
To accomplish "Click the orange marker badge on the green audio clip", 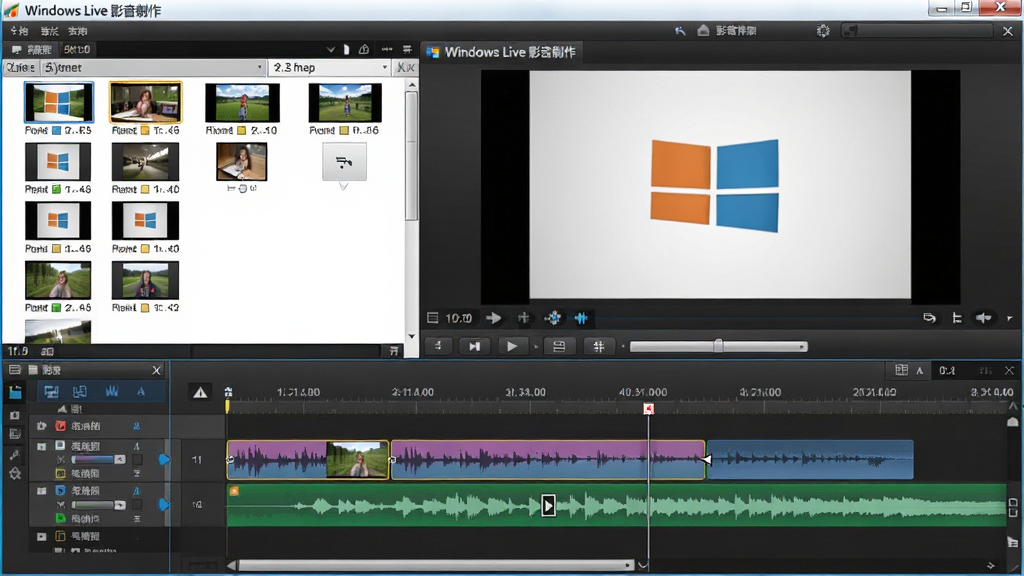I will click(x=234, y=490).
